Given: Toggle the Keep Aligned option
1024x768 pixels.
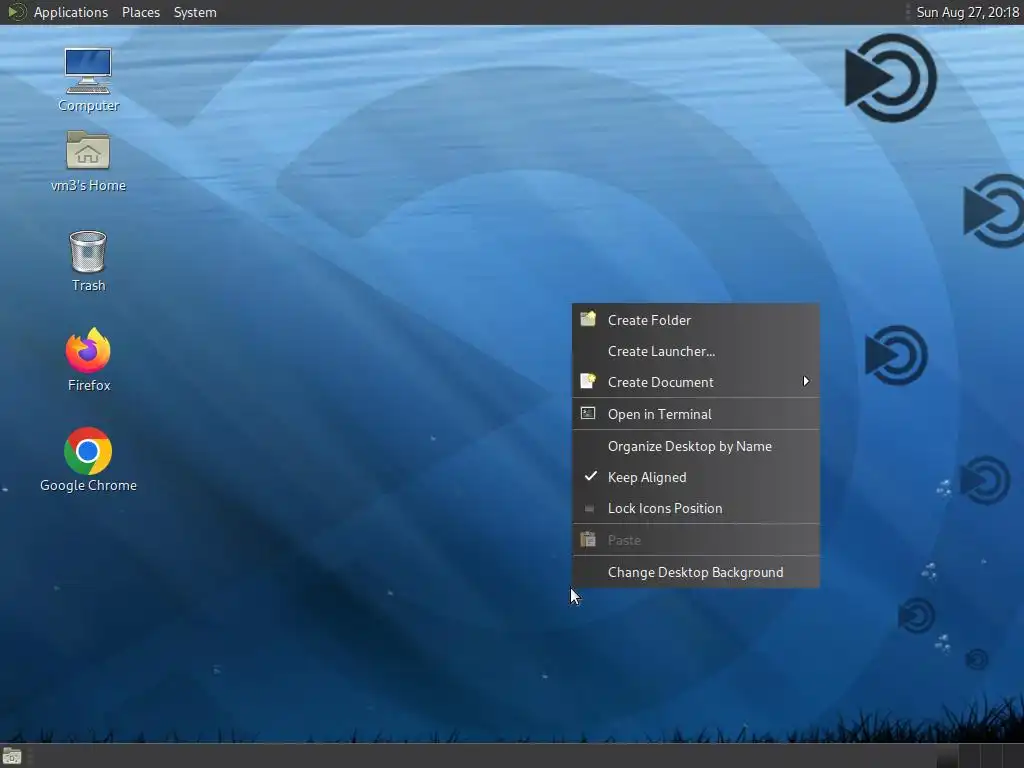Looking at the screenshot, I should click(696, 477).
